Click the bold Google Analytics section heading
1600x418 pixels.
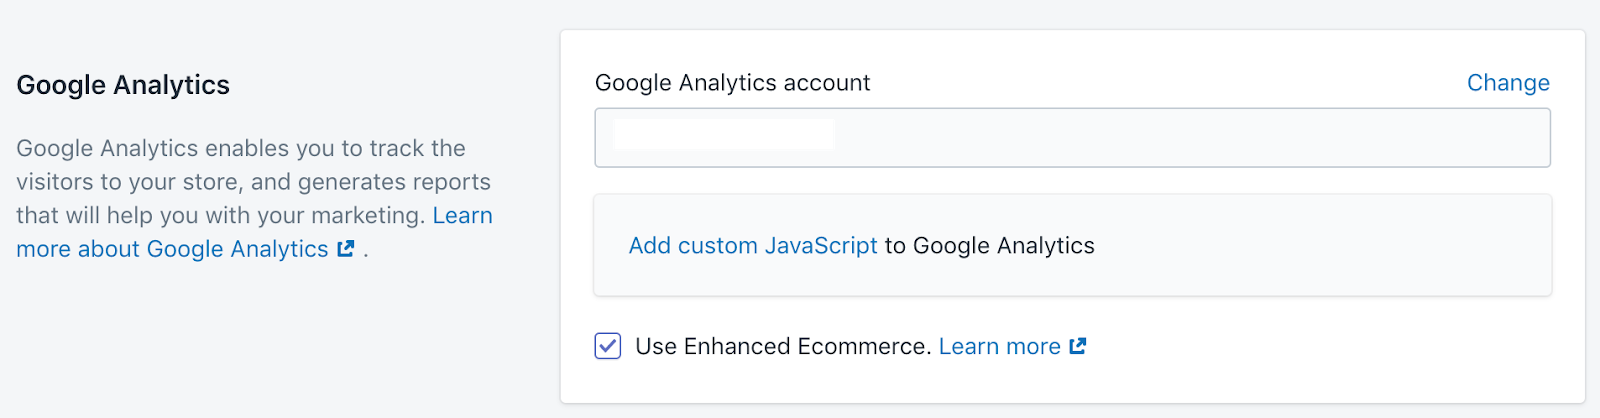(123, 85)
